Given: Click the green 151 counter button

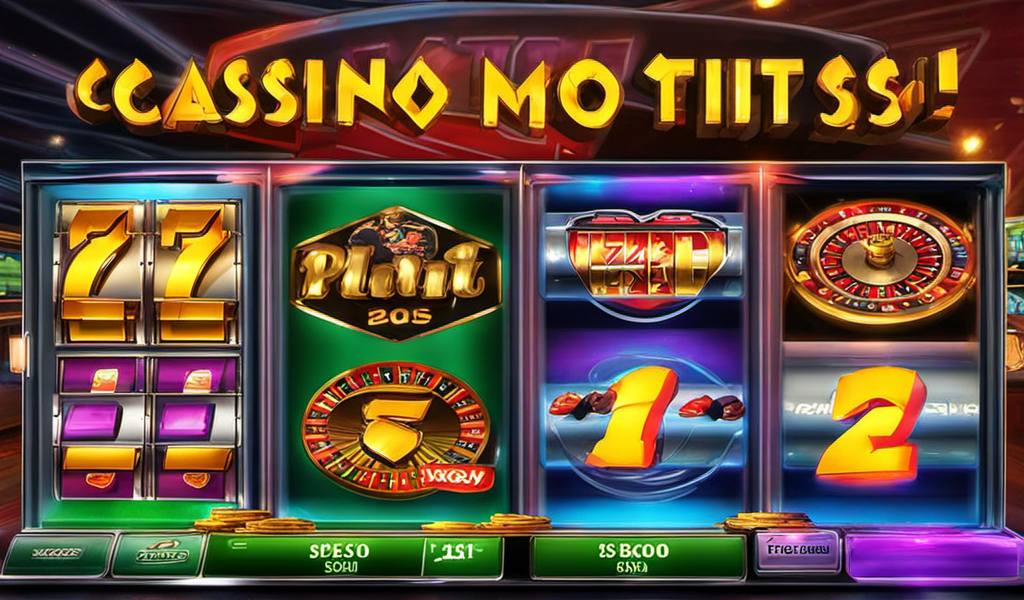Looking at the screenshot, I should 462,556.
